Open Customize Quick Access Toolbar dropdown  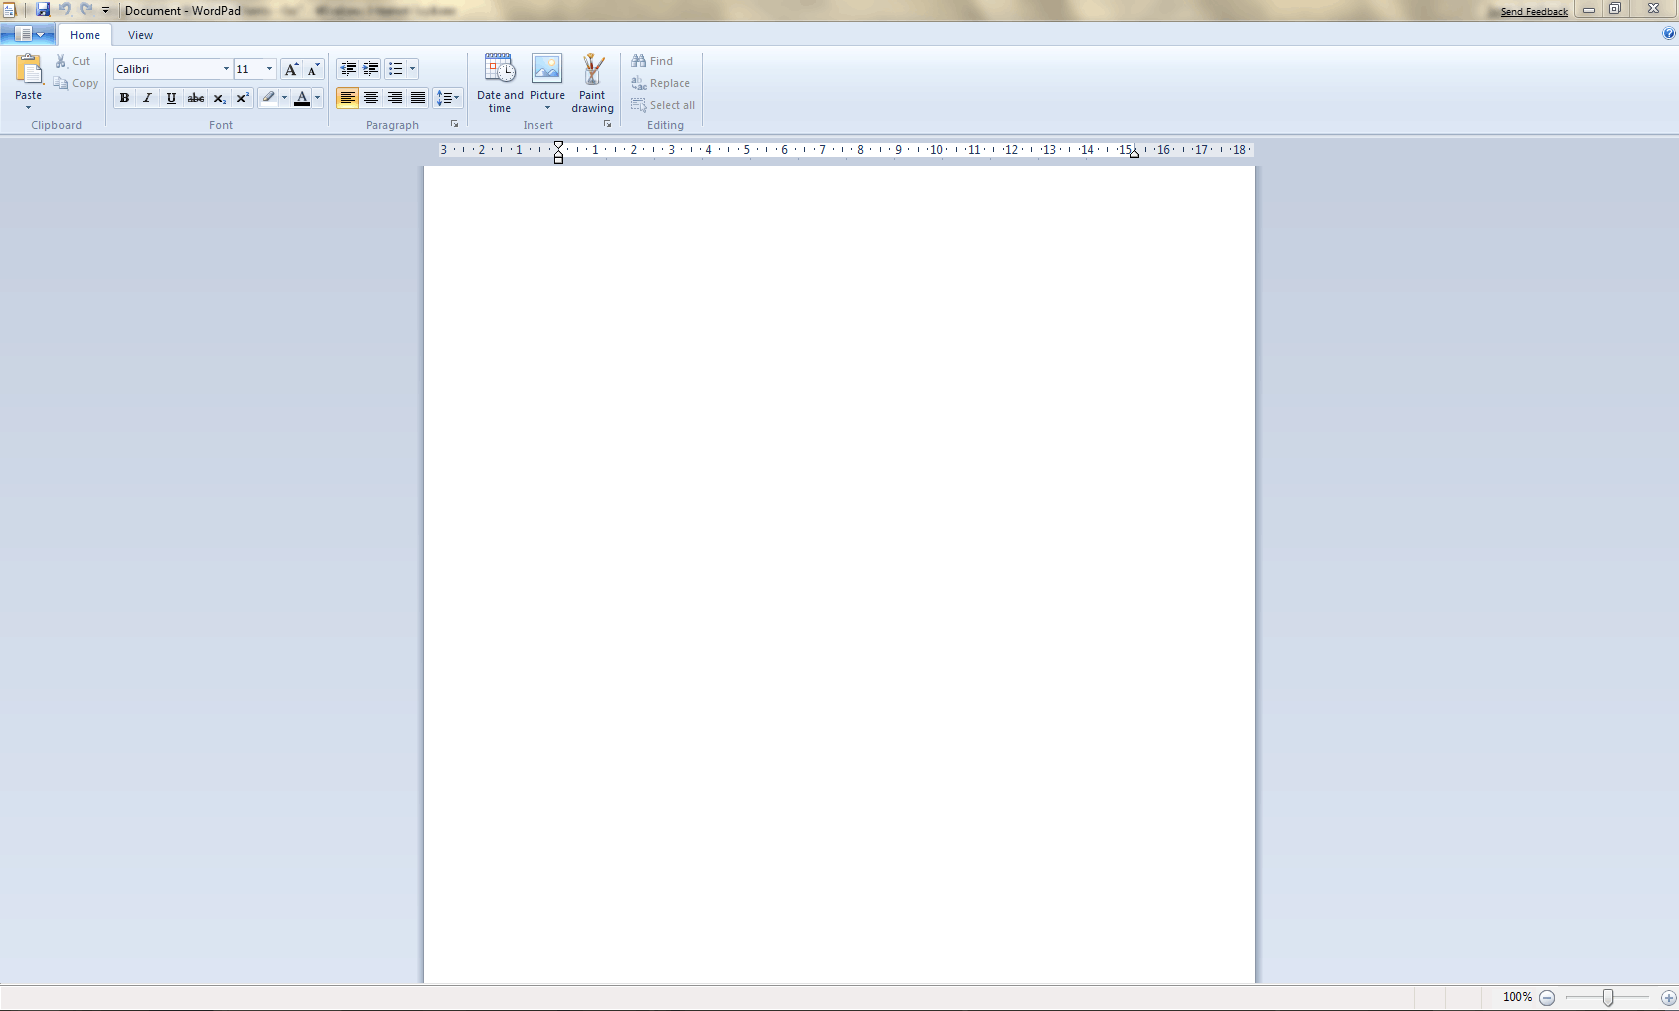coord(105,10)
